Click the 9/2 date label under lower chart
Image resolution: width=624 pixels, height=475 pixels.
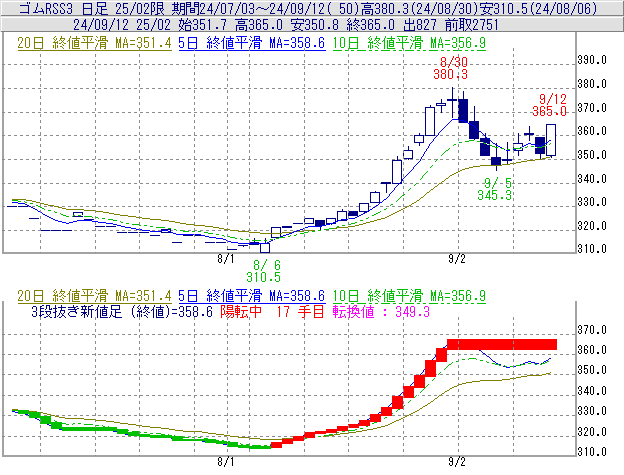click(457, 462)
